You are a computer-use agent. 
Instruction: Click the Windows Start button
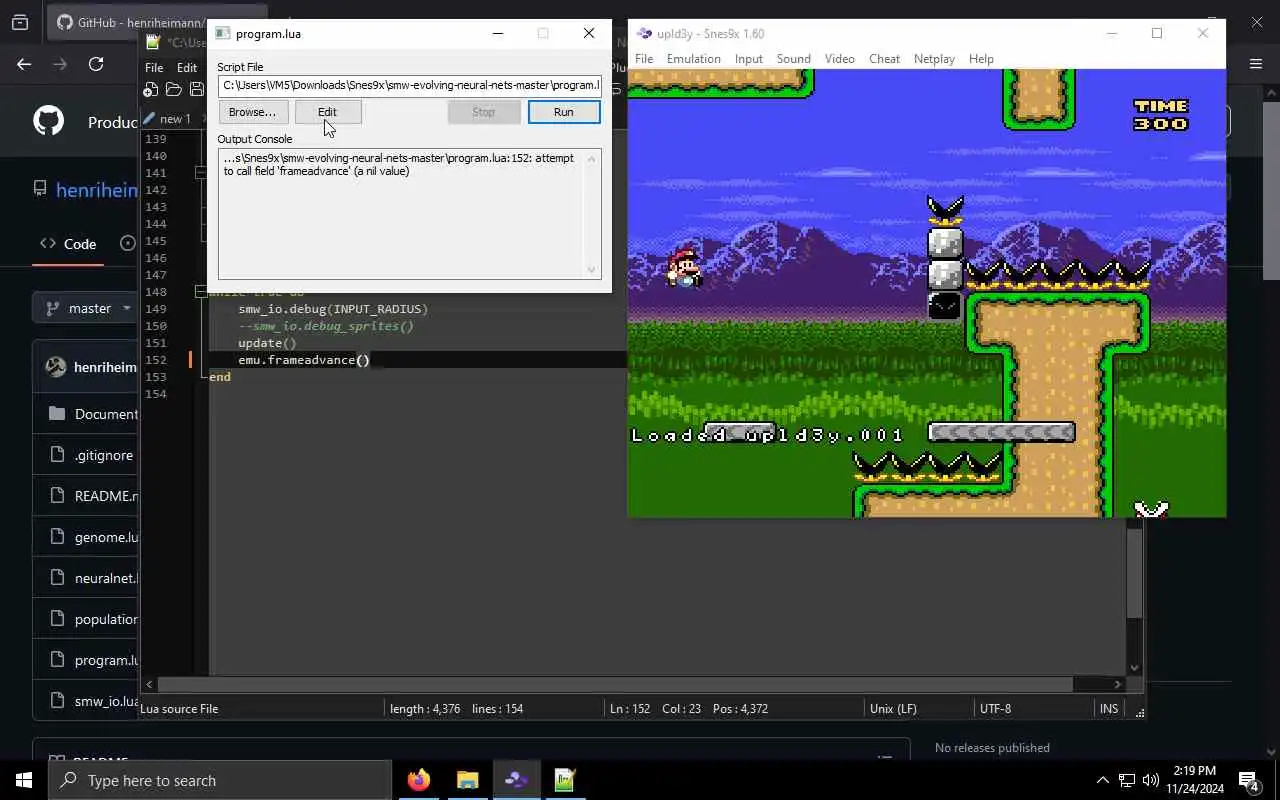(24, 780)
